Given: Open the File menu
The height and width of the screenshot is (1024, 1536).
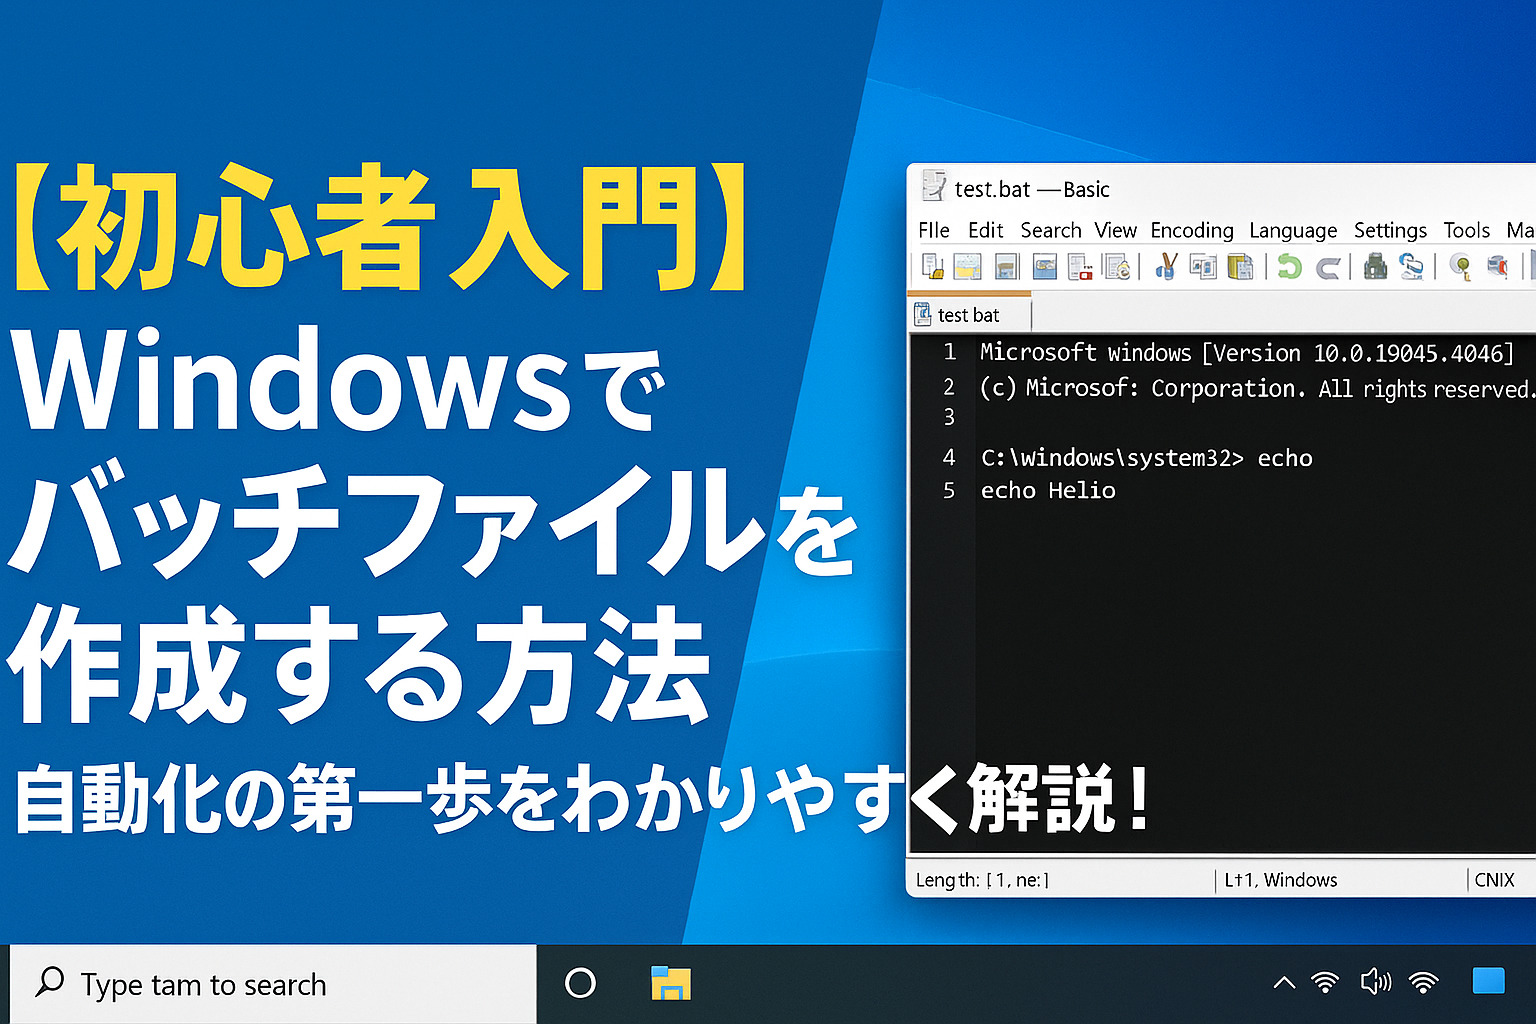Looking at the screenshot, I should 934,230.
